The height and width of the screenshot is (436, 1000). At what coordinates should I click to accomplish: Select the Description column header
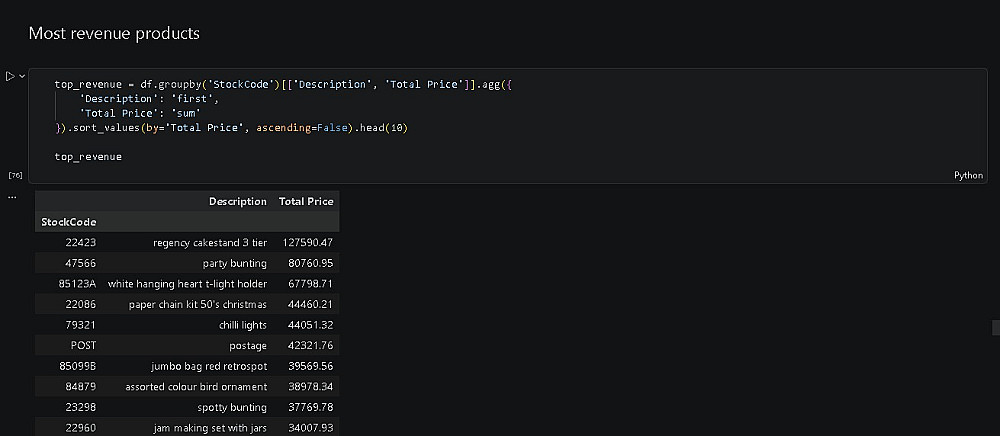237,201
